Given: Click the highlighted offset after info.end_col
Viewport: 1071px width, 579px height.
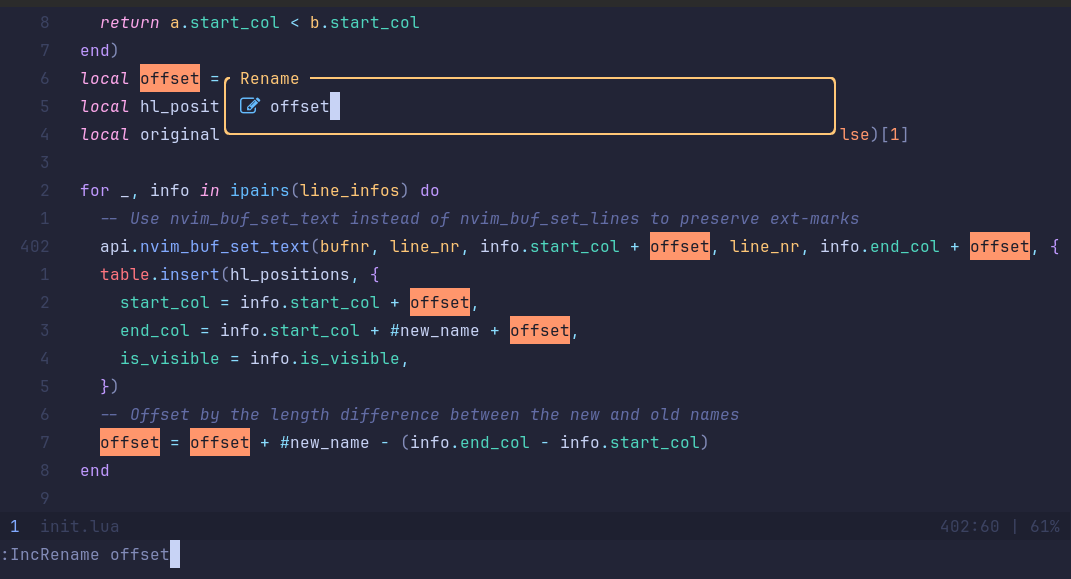Looking at the screenshot, I should (999, 246).
